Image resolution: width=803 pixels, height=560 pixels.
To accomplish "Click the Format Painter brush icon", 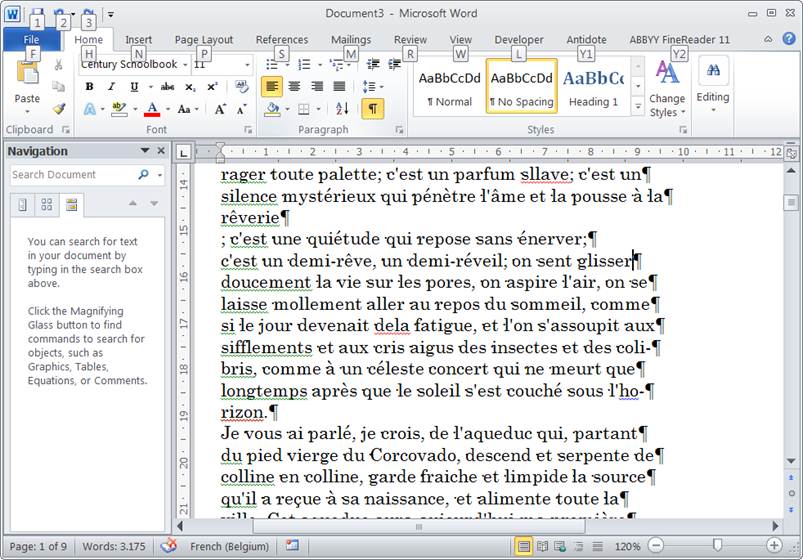I will [x=59, y=109].
